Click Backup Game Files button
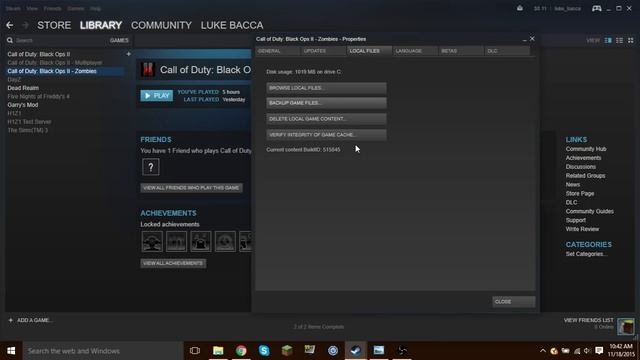The width and height of the screenshot is (640, 360). pos(326,103)
